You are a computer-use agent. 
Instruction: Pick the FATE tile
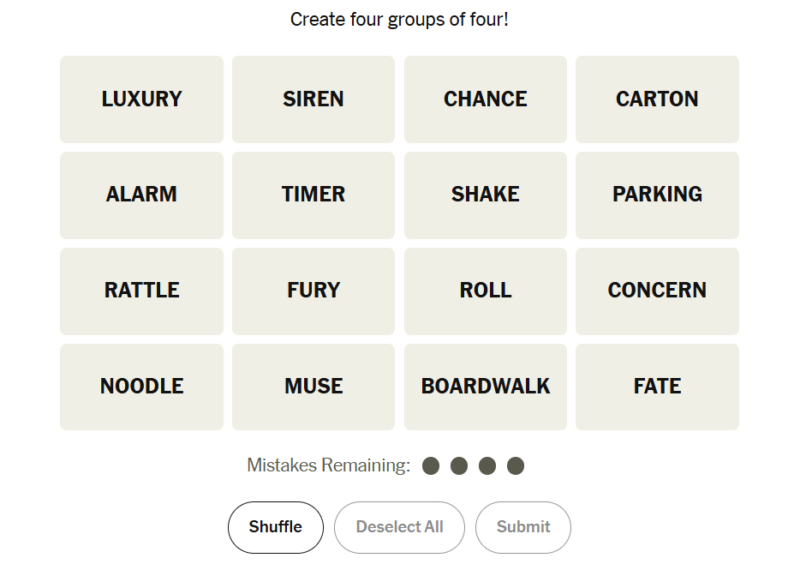pyautogui.click(x=657, y=387)
